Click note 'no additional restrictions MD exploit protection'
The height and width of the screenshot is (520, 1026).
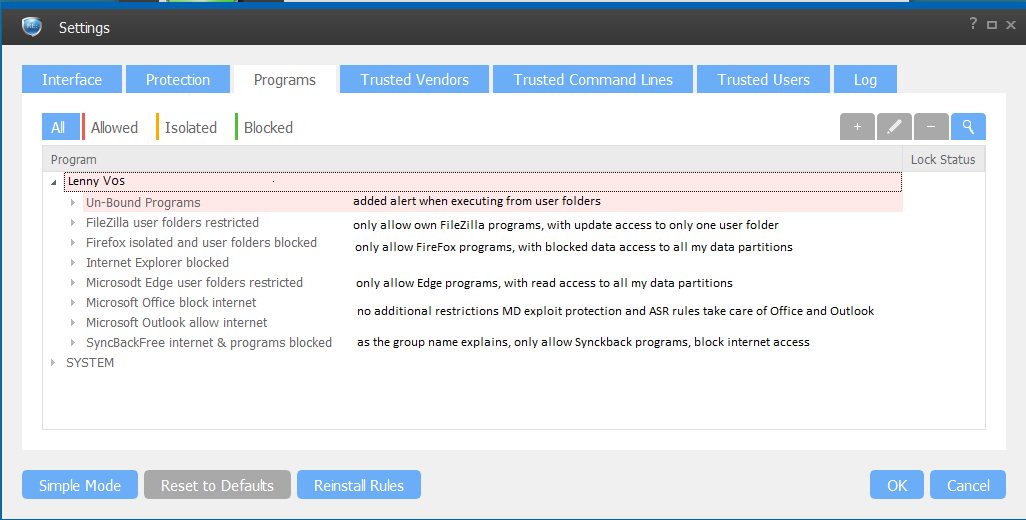point(616,311)
